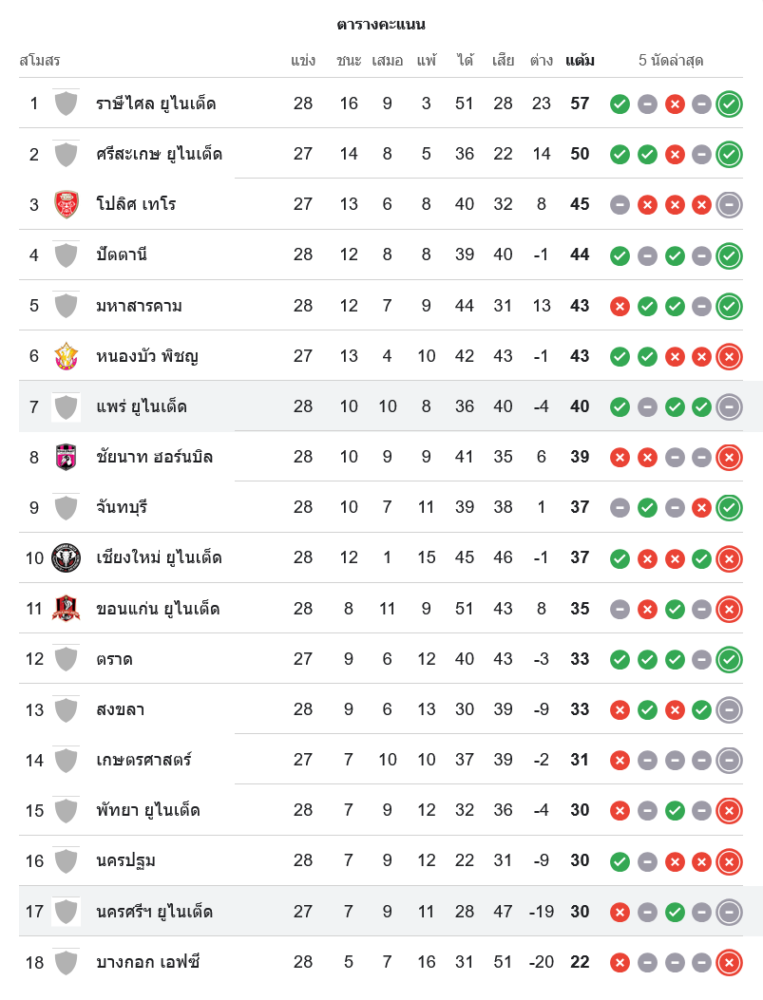Click latest win icon for ตราด

coord(729,659)
